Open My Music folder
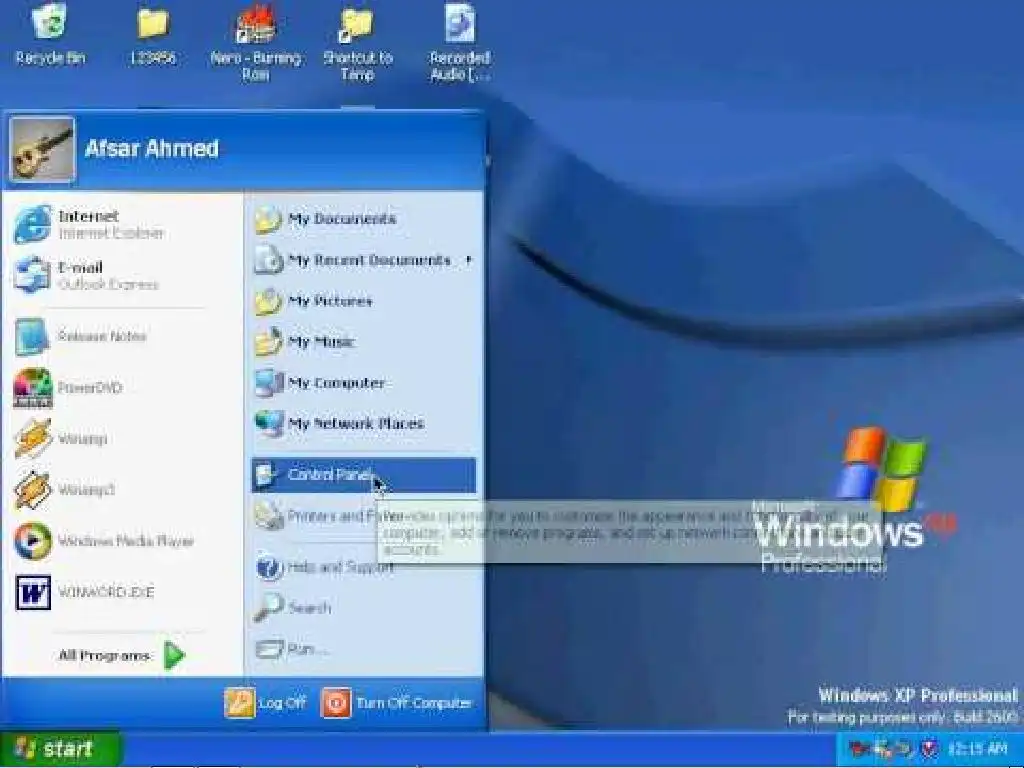Viewport: 1024px width, 768px height. pos(304,342)
